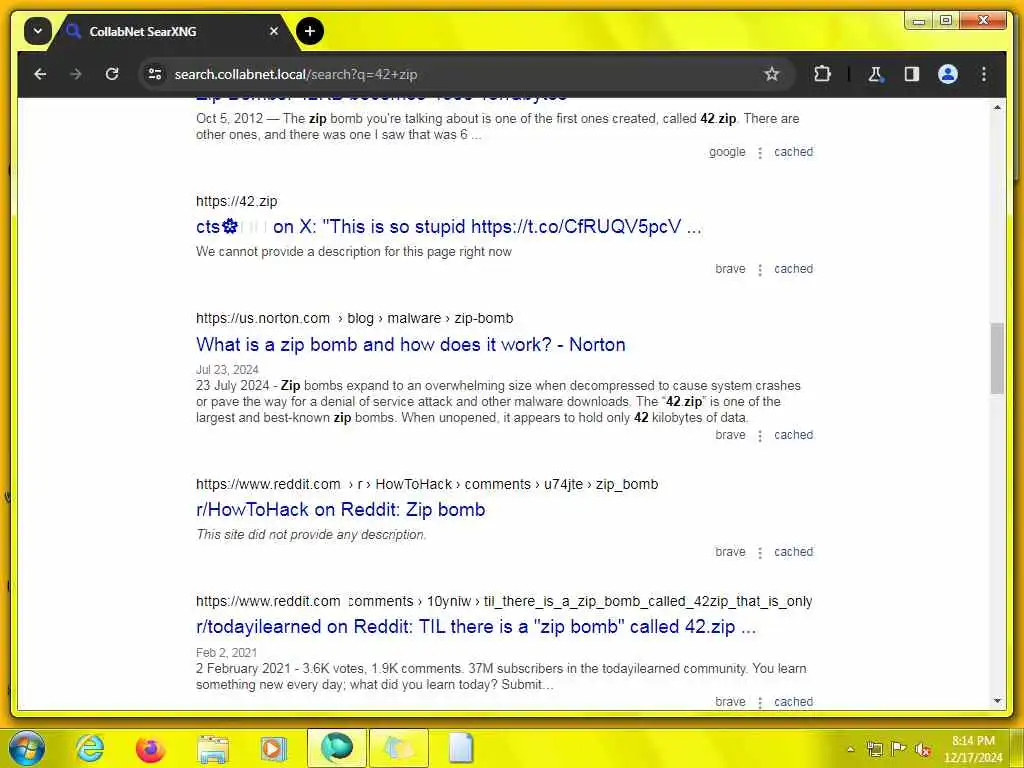Click brave engine link for X post result

tap(730, 268)
